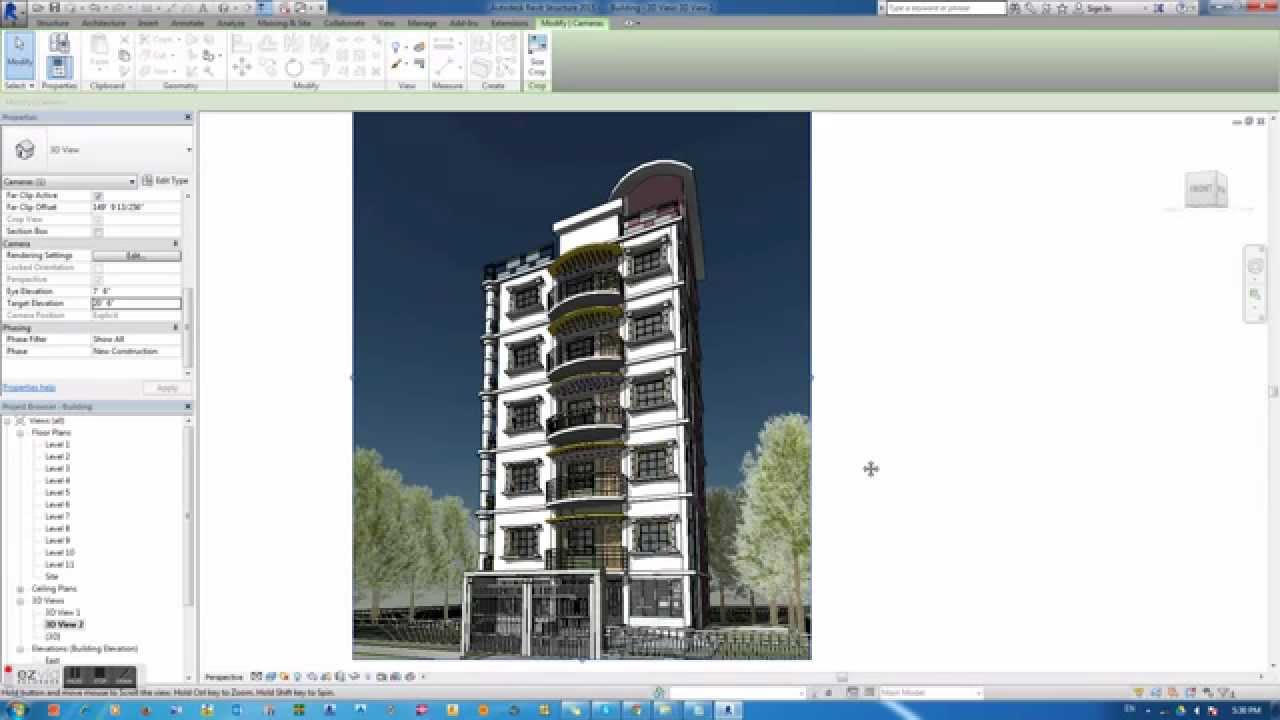Open the Properties help link
The width and height of the screenshot is (1280, 720).
coord(29,387)
